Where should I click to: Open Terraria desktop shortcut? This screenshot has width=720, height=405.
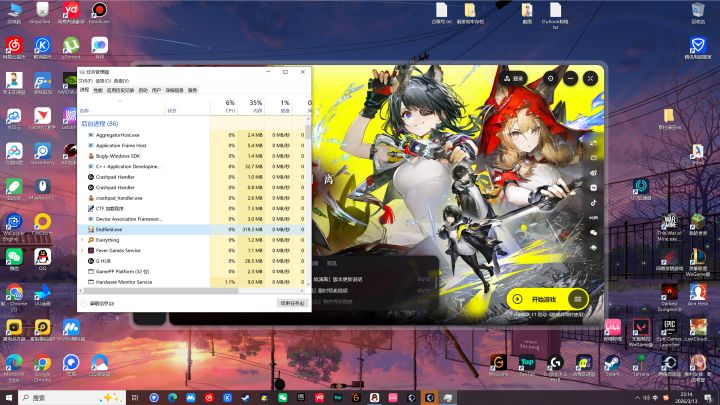click(x=641, y=366)
